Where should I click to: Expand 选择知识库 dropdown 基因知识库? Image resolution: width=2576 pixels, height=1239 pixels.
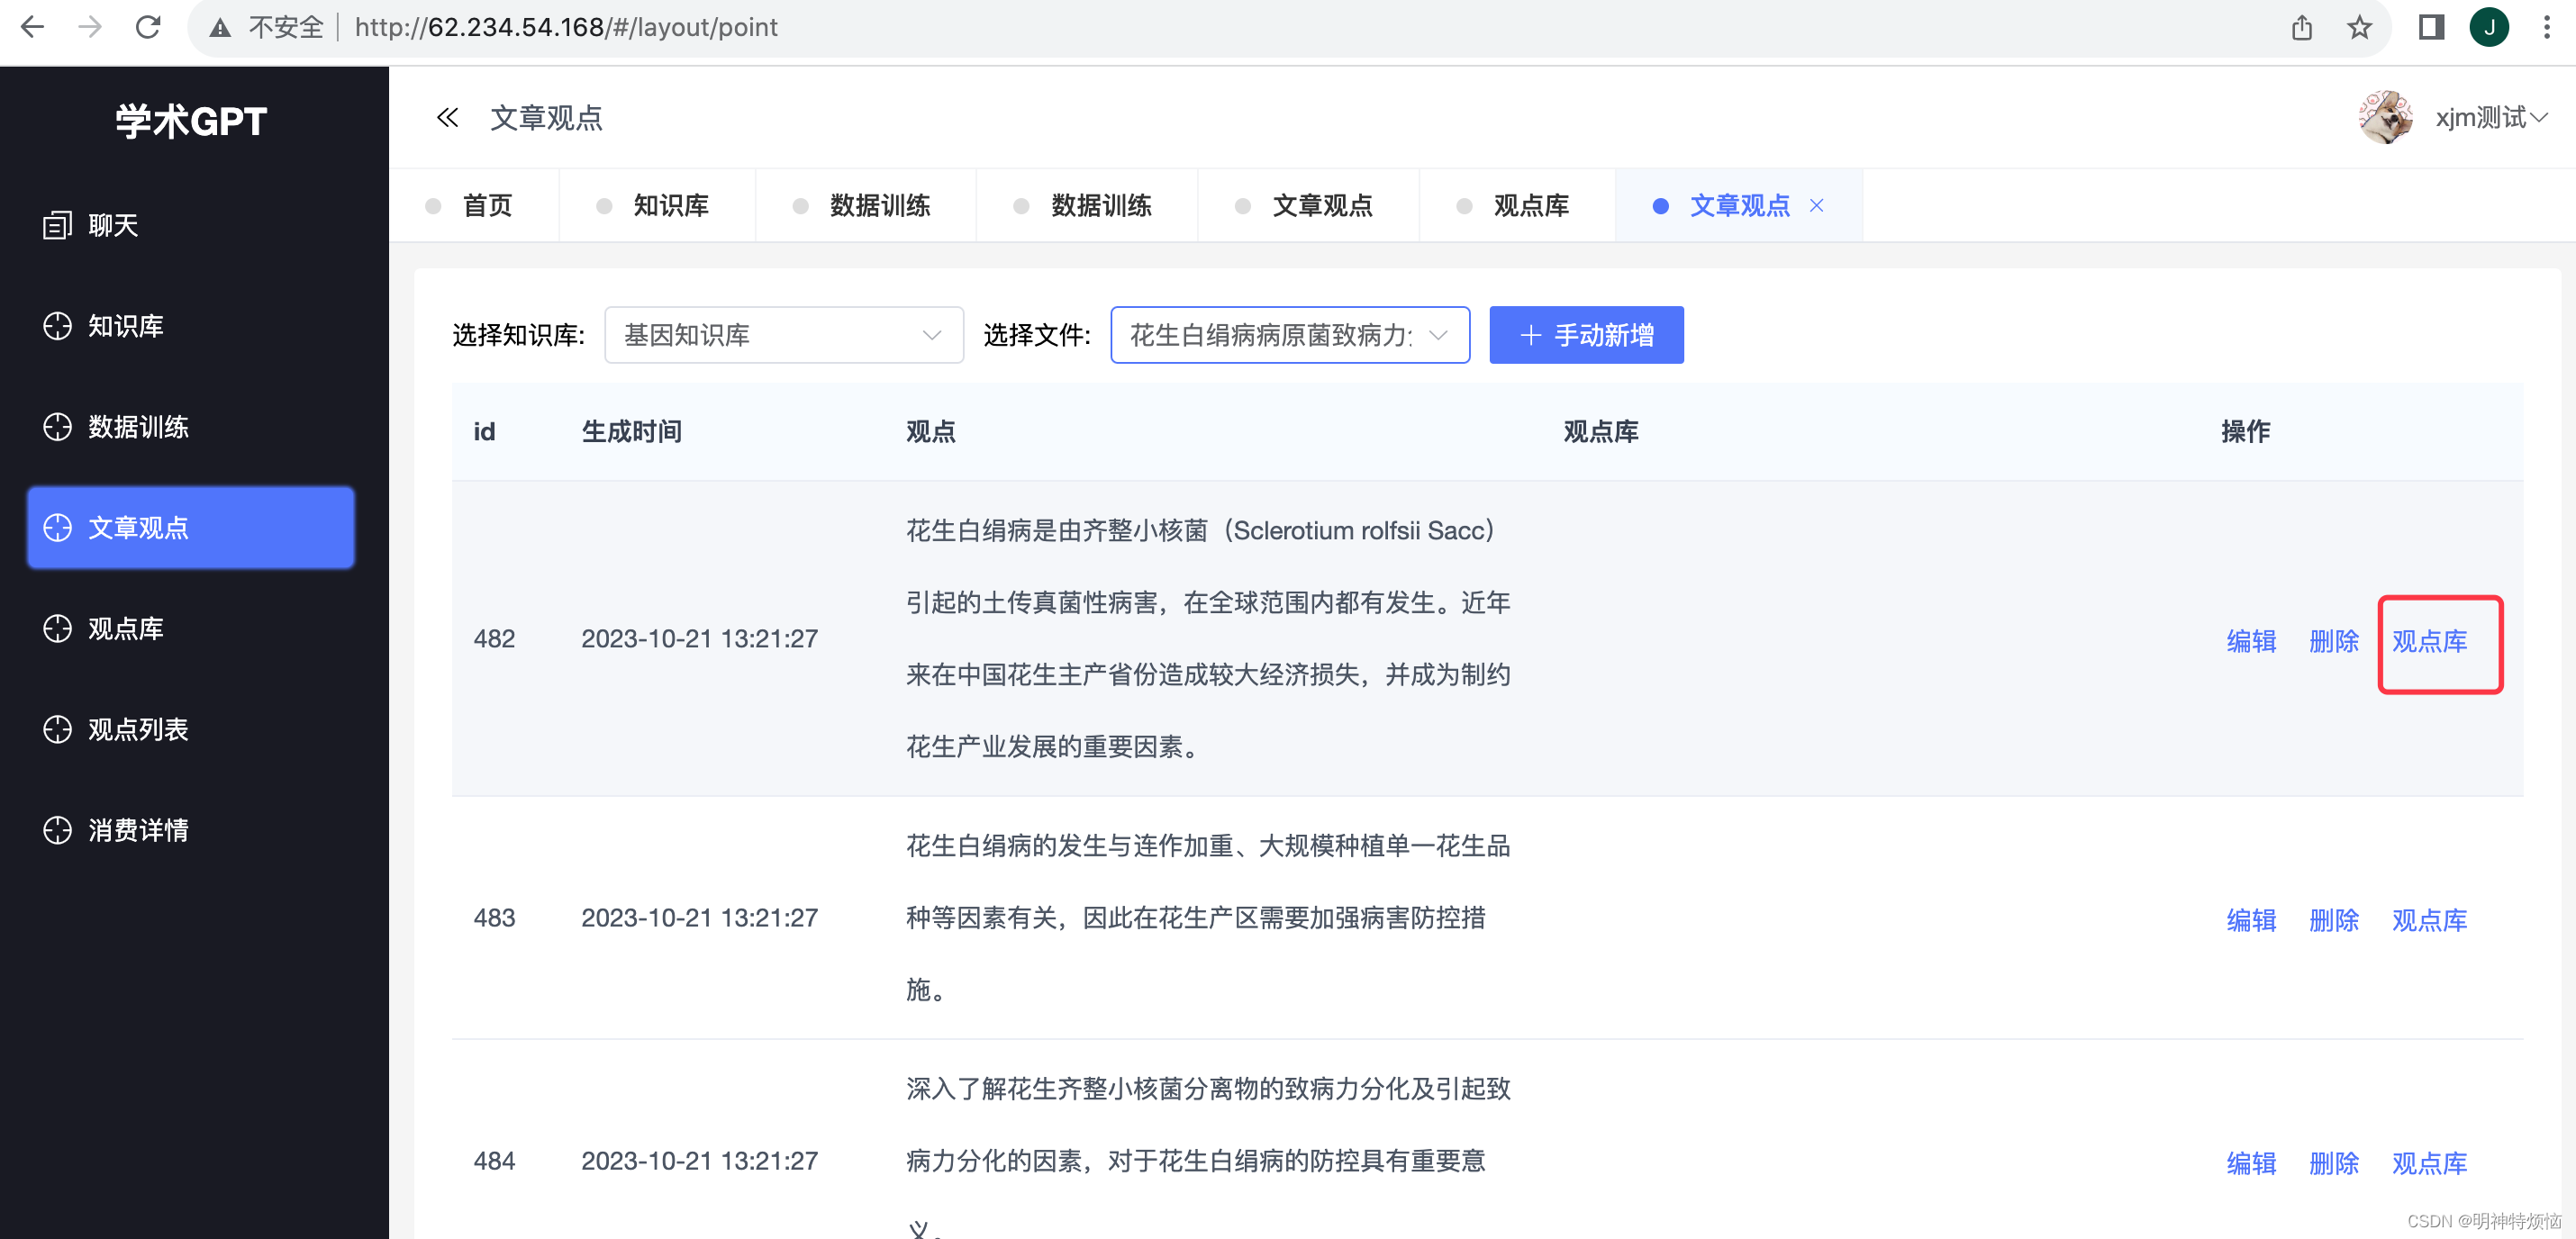(x=783, y=335)
